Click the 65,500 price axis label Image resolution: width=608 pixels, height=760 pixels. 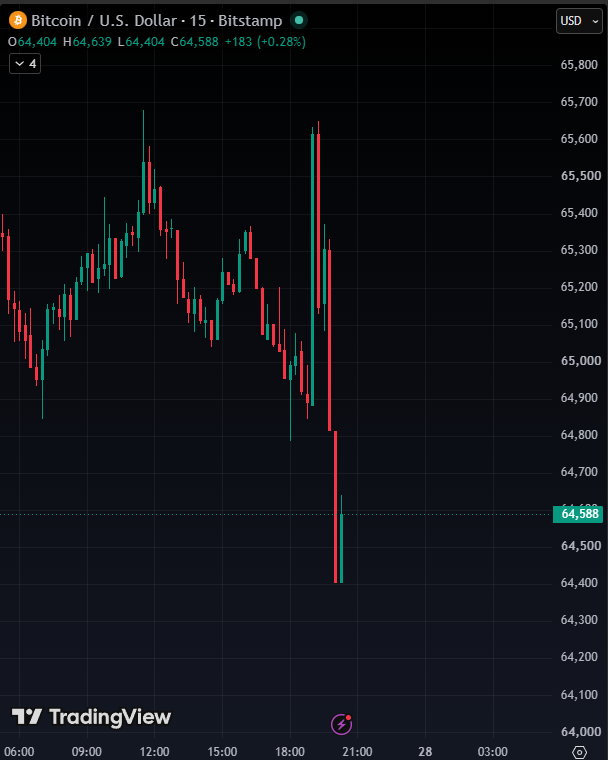pyautogui.click(x=580, y=176)
